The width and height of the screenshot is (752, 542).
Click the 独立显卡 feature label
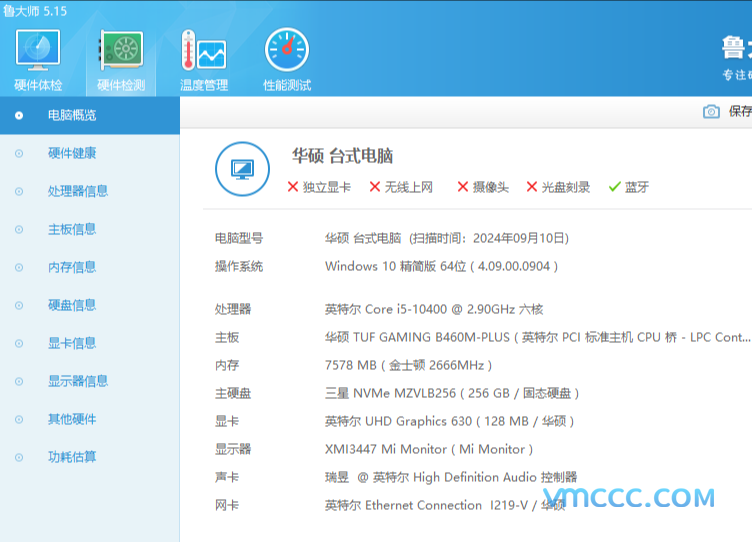327,187
